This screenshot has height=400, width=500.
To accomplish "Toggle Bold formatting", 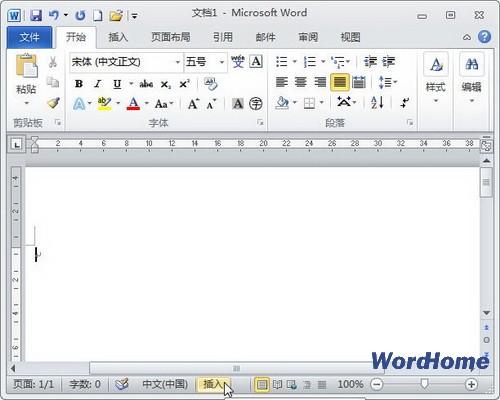I will pyautogui.click(x=79, y=84).
